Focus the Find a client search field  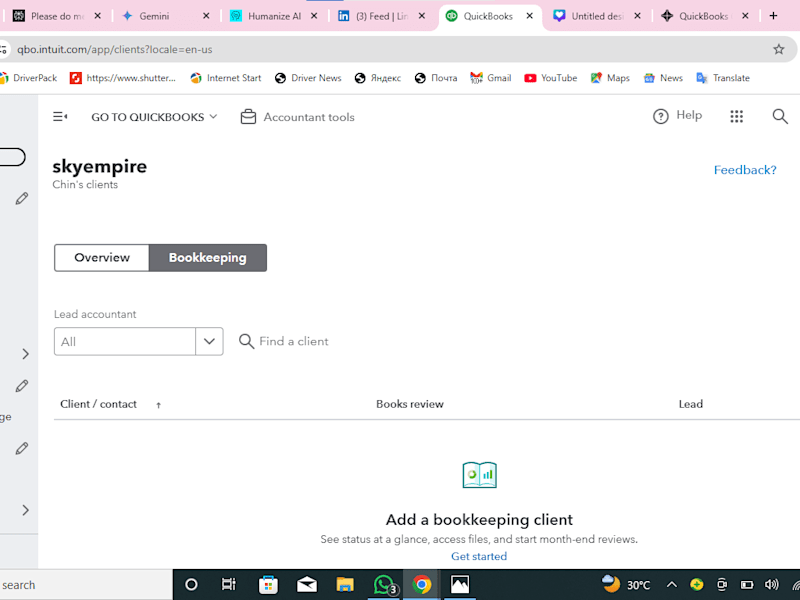tap(293, 341)
